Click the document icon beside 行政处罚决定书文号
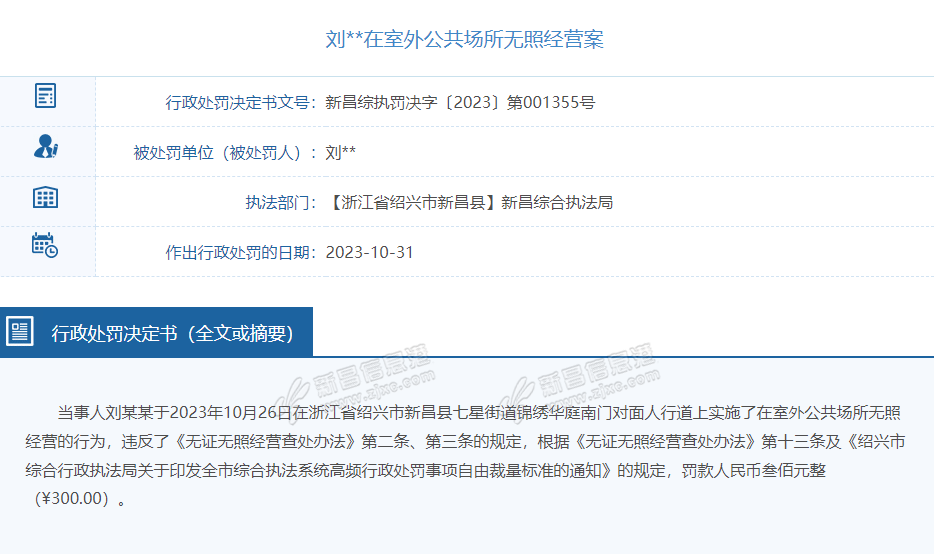Image resolution: width=935 pixels, height=554 pixels. point(45,96)
